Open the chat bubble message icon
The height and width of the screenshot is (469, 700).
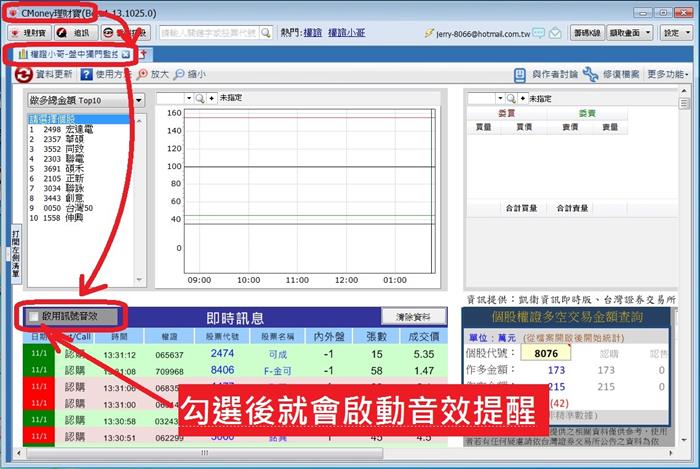(539, 33)
